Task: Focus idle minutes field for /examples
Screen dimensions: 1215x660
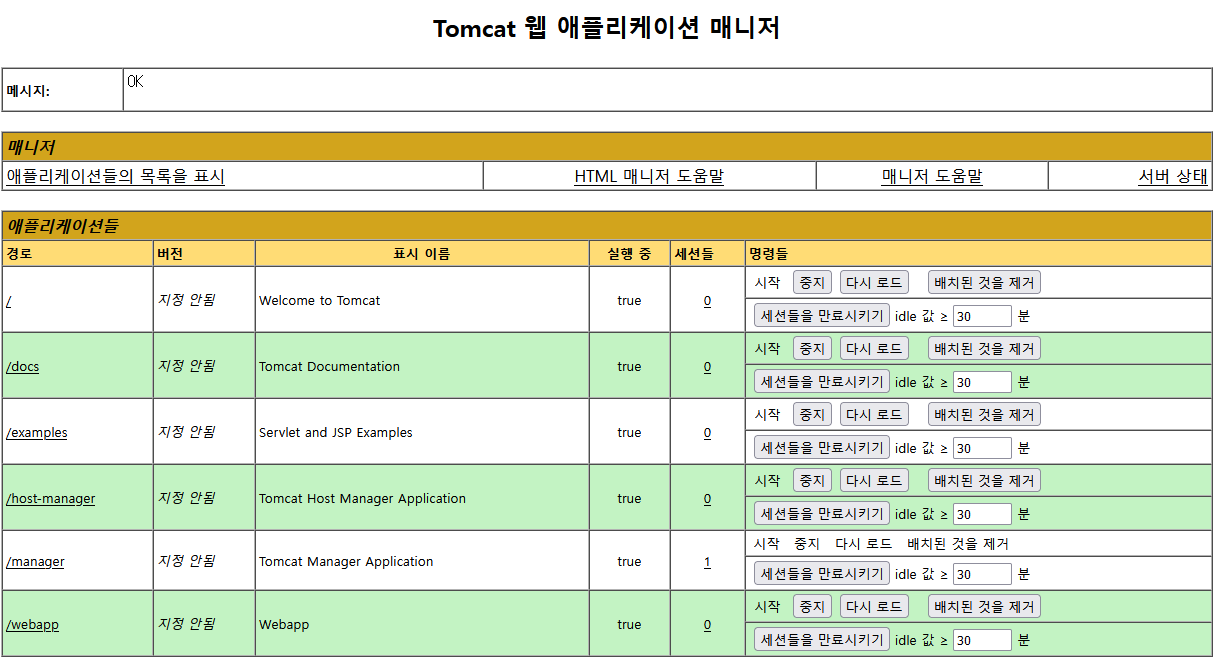Action: (x=982, y=448)
